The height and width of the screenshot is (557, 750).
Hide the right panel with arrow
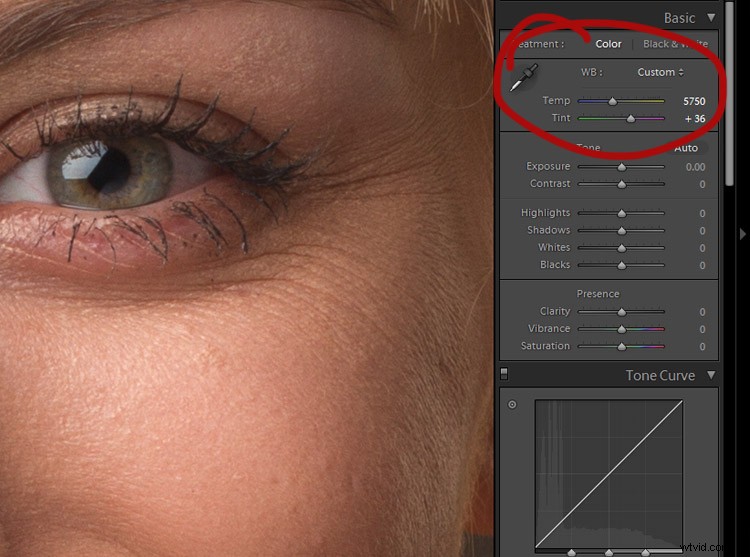(742, 234)
